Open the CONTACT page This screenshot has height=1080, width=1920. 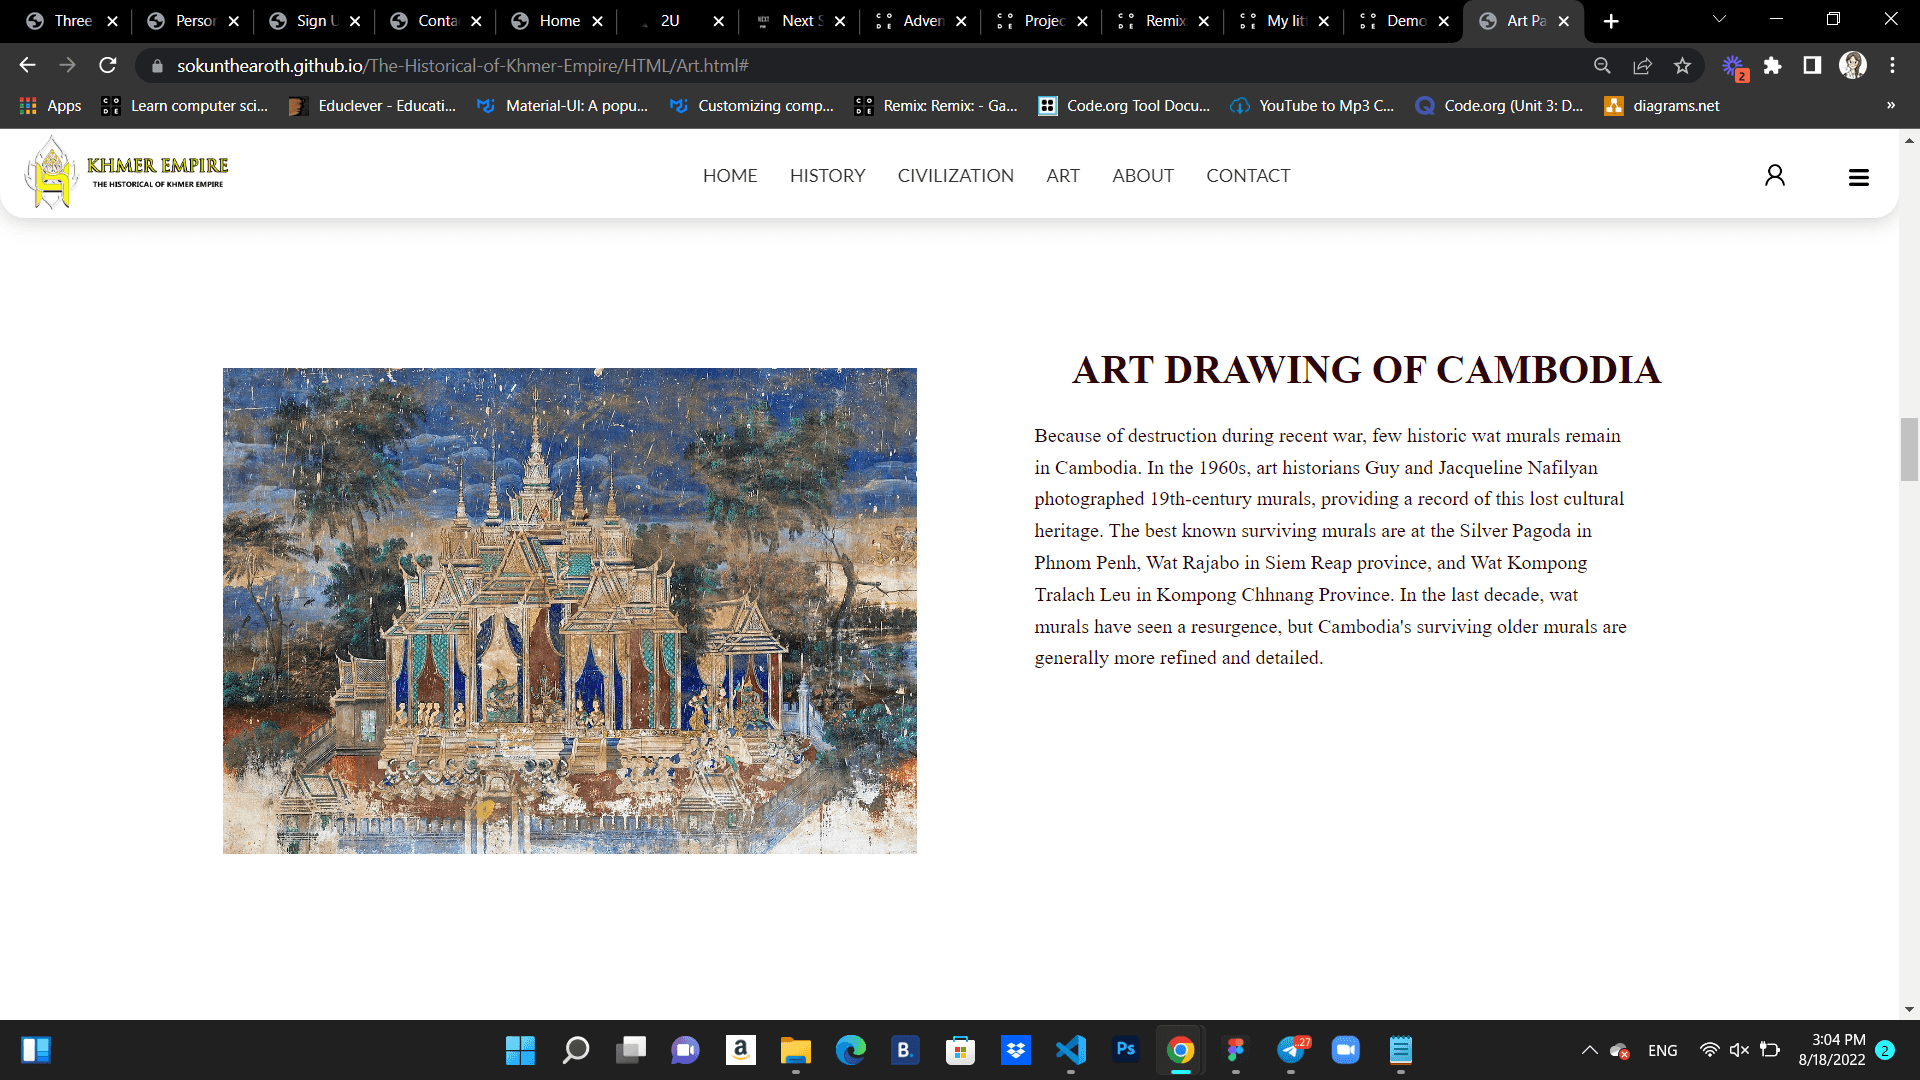pos(1248,176)
